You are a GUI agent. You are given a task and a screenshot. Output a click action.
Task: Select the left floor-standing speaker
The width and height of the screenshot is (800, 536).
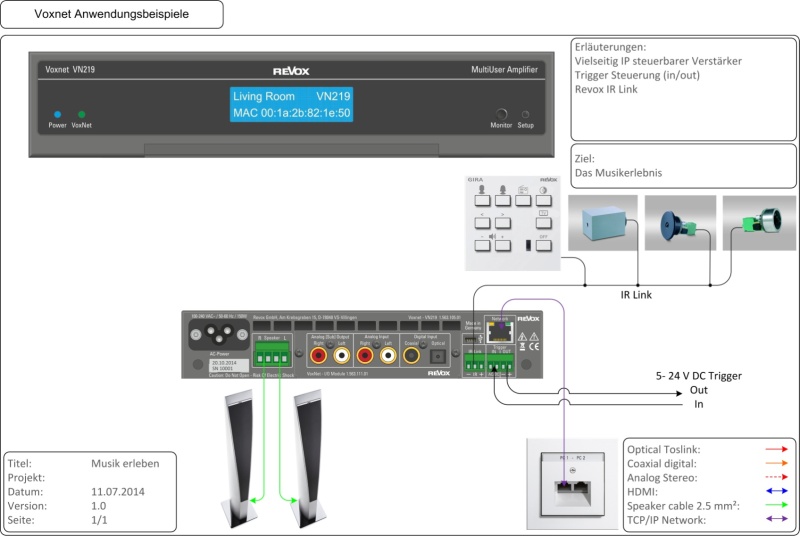[239, 458]
